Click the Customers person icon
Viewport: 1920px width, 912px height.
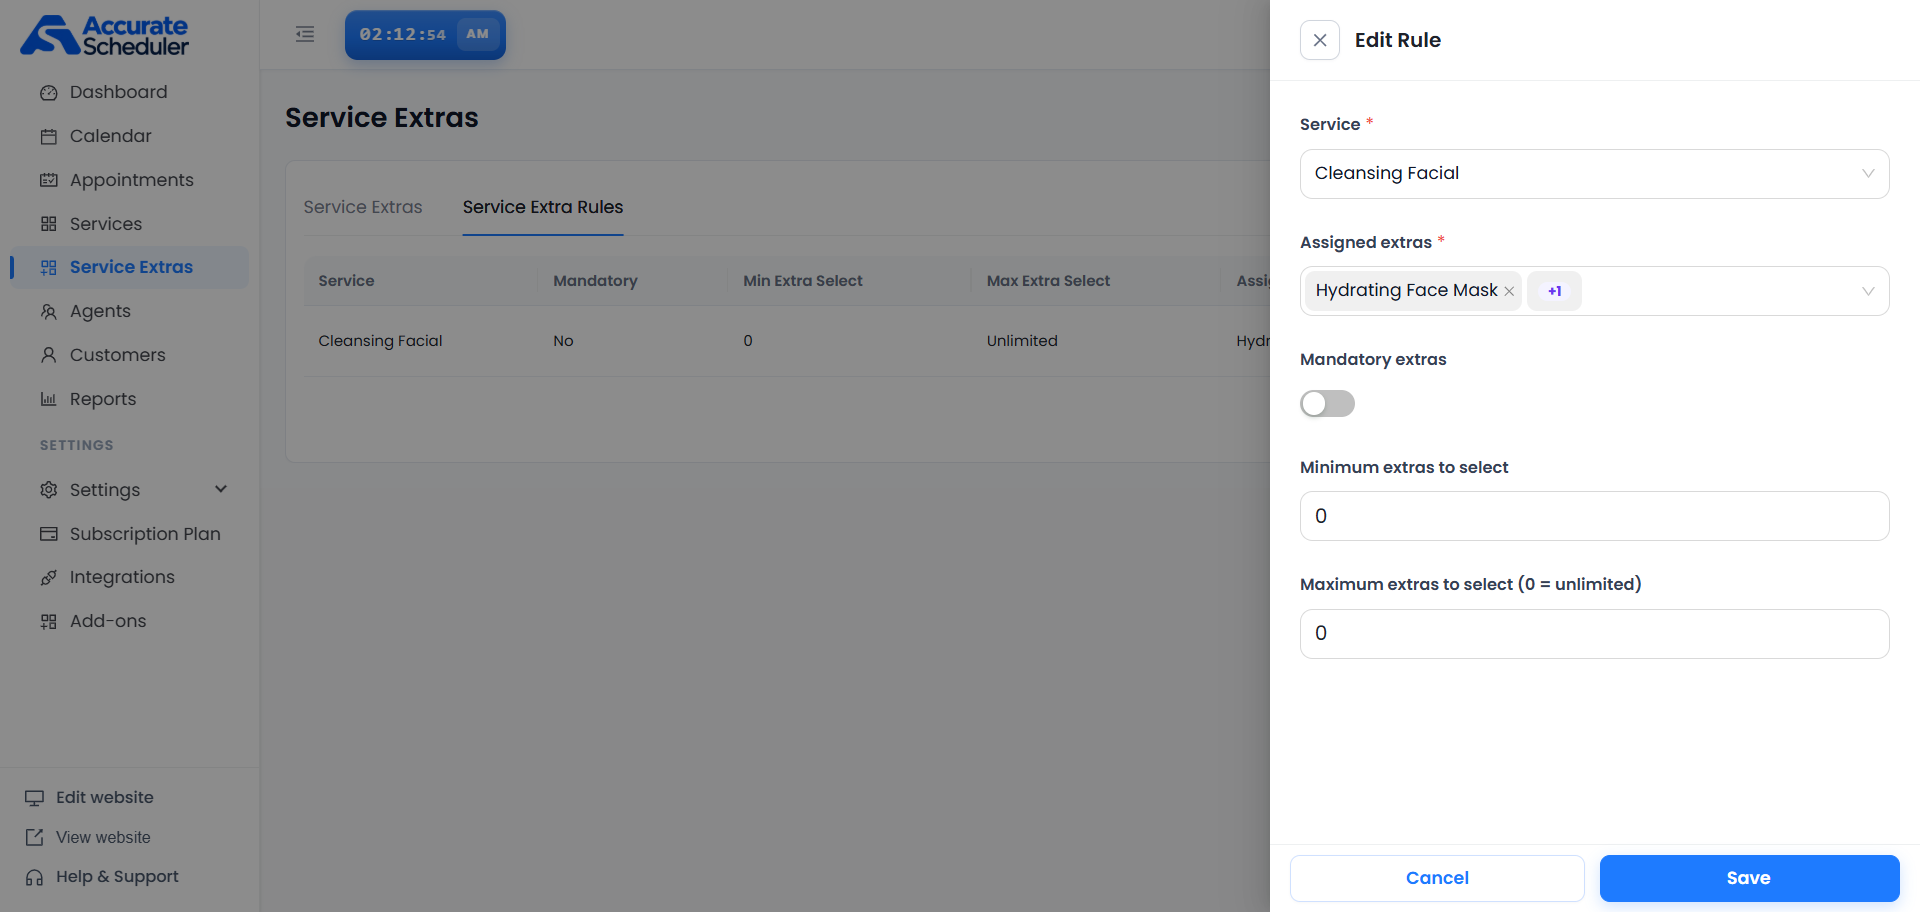pos(48,355)
